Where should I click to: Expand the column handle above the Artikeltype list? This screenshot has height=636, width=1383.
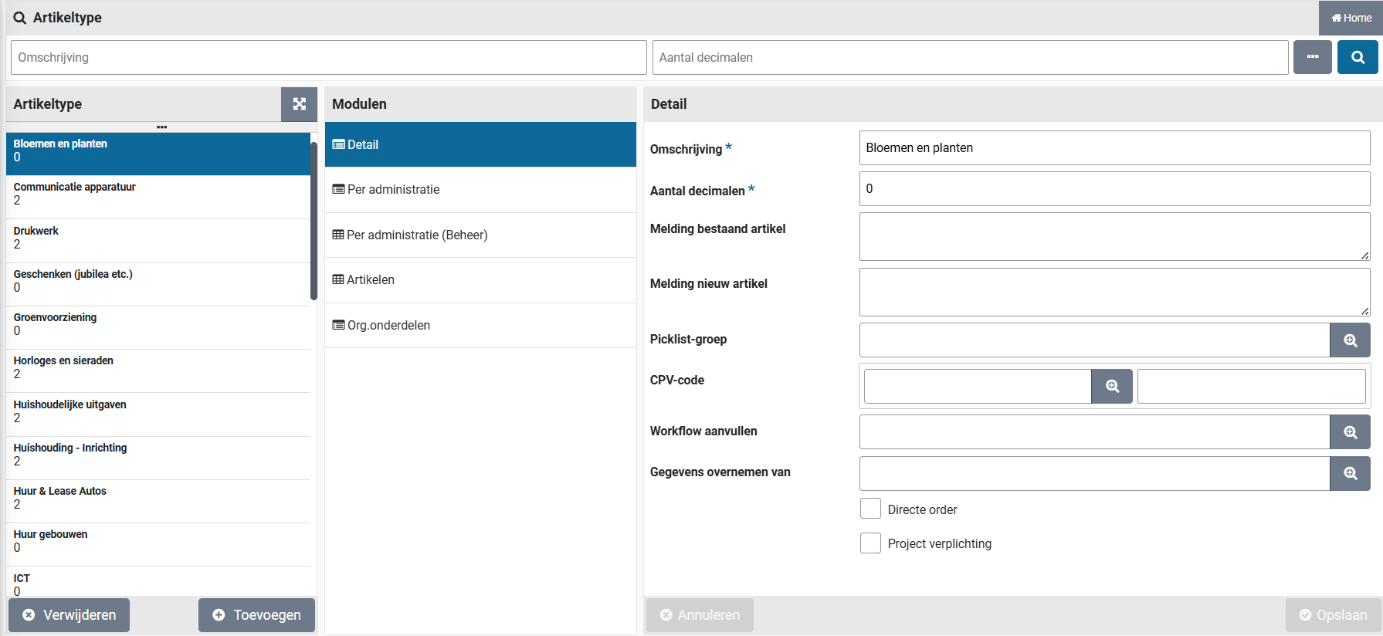coord(161,127)
